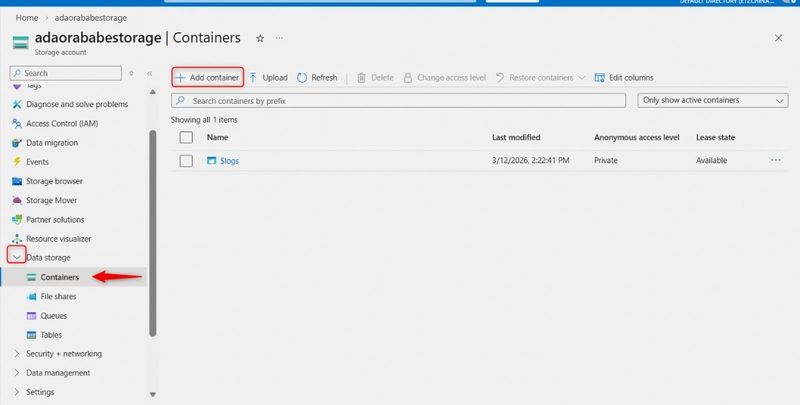Select Tables in the sidebar
Image resolution: width=800 pixels, height=405 pixels.
51,335
